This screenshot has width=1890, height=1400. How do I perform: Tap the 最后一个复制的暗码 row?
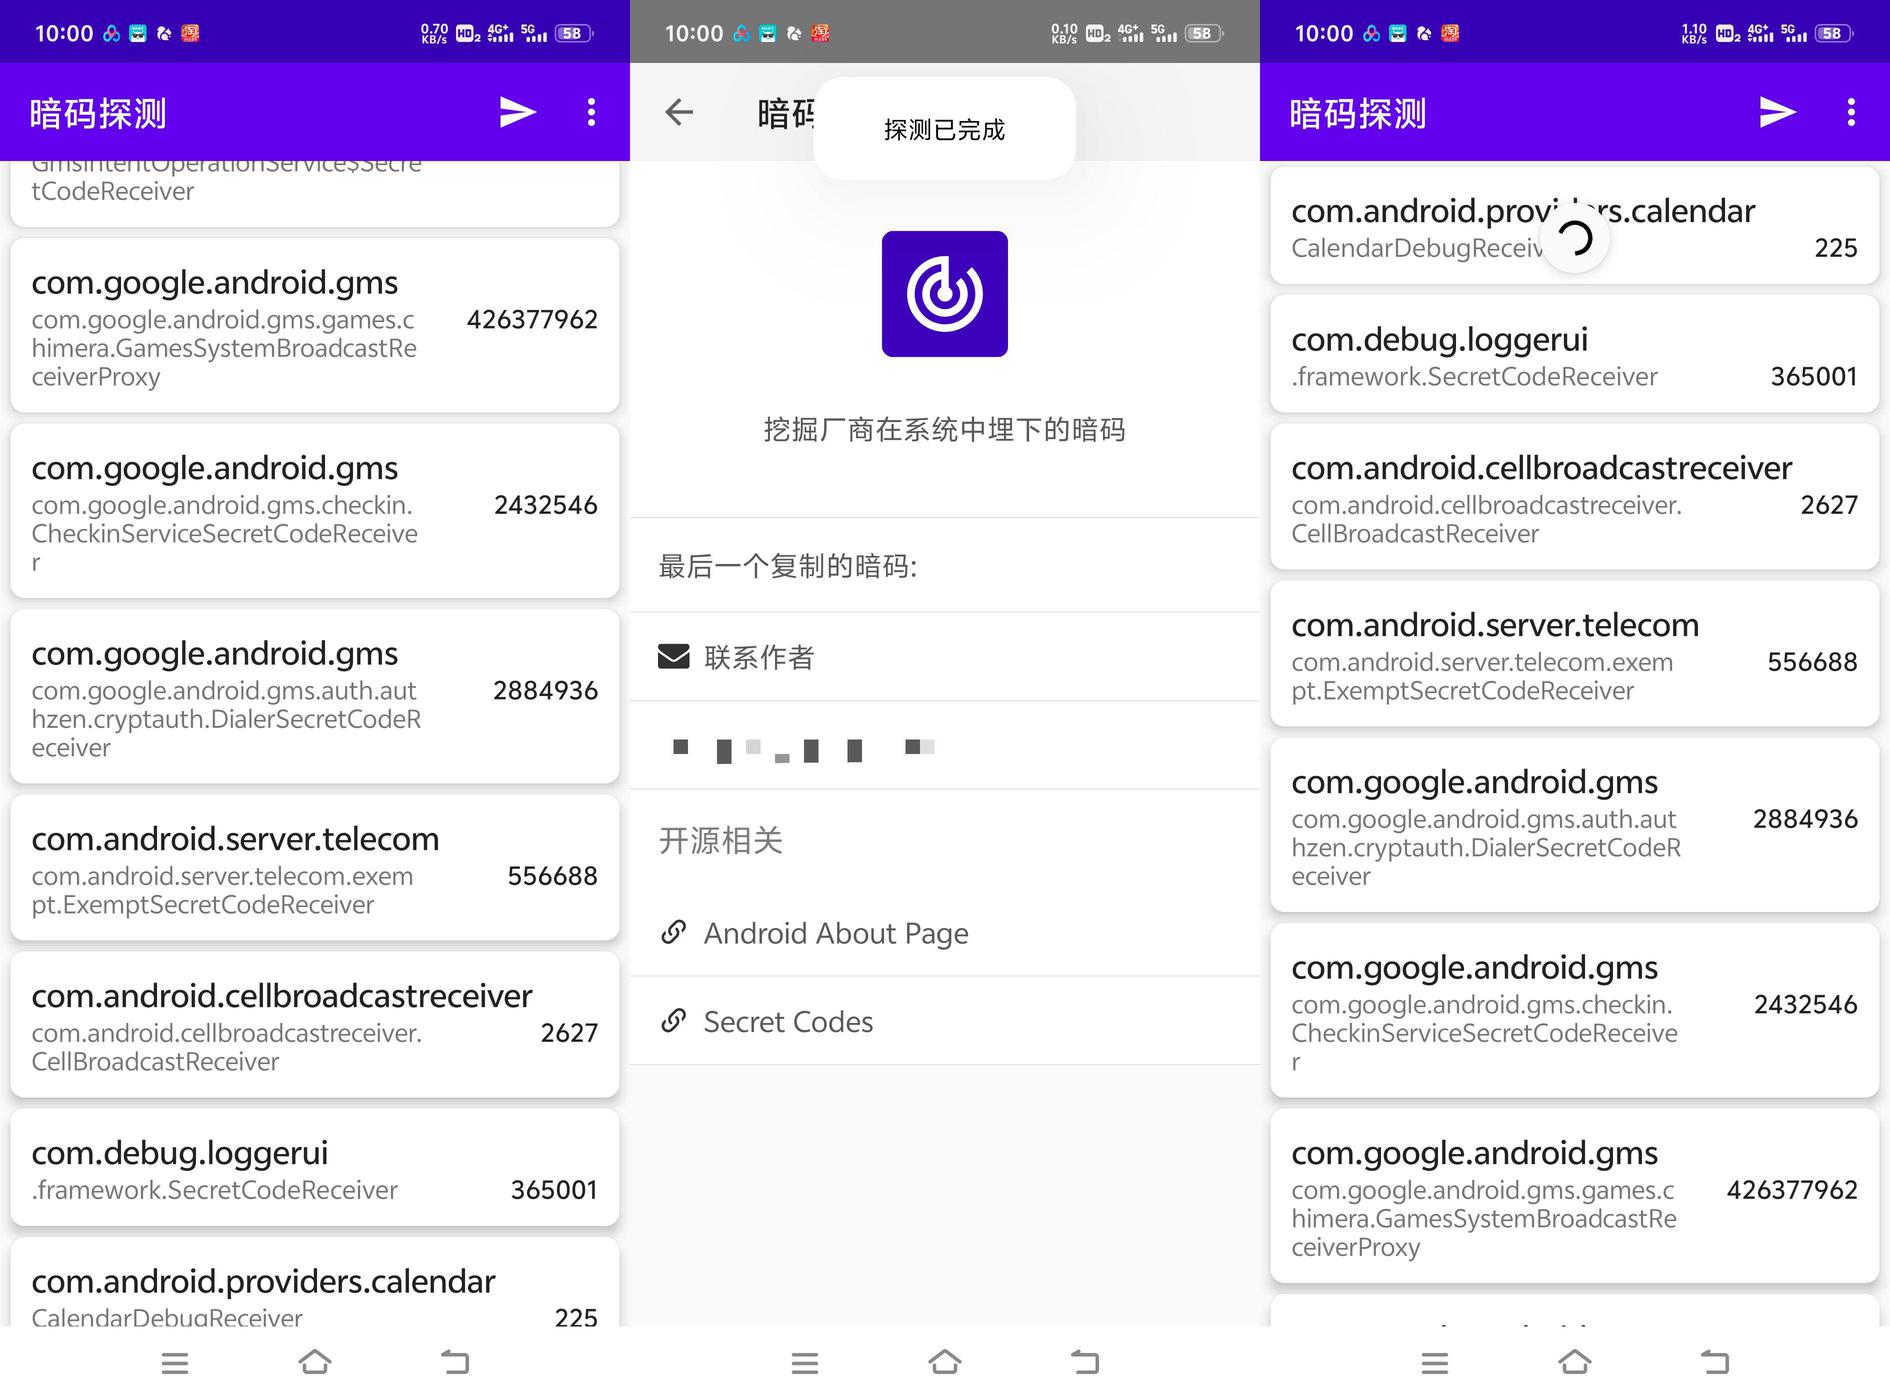click(945, 565)
